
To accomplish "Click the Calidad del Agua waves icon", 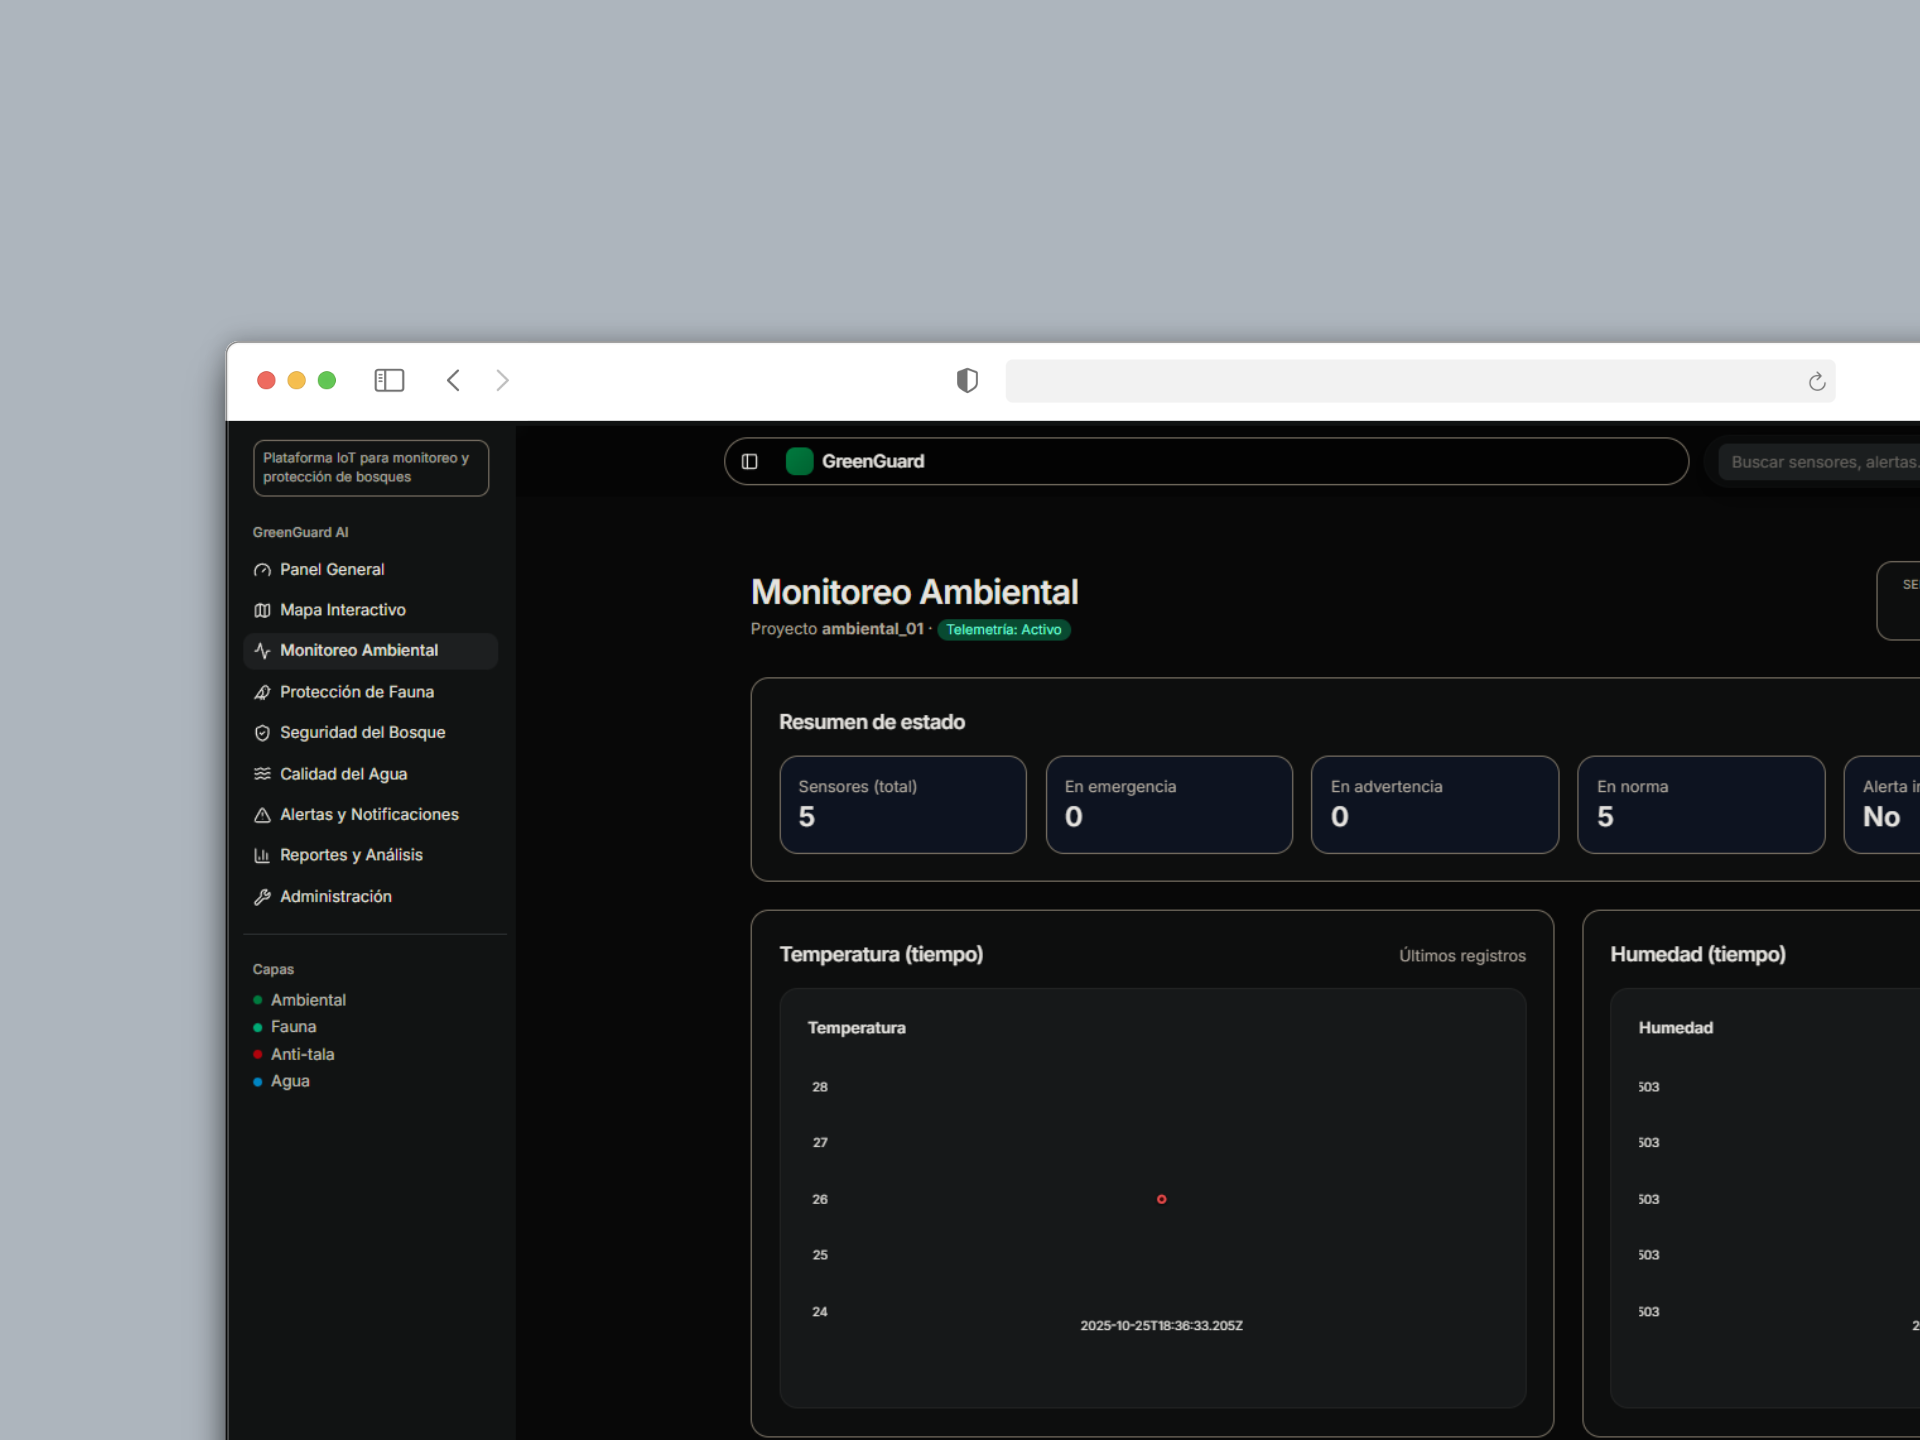I will [262, 774].
